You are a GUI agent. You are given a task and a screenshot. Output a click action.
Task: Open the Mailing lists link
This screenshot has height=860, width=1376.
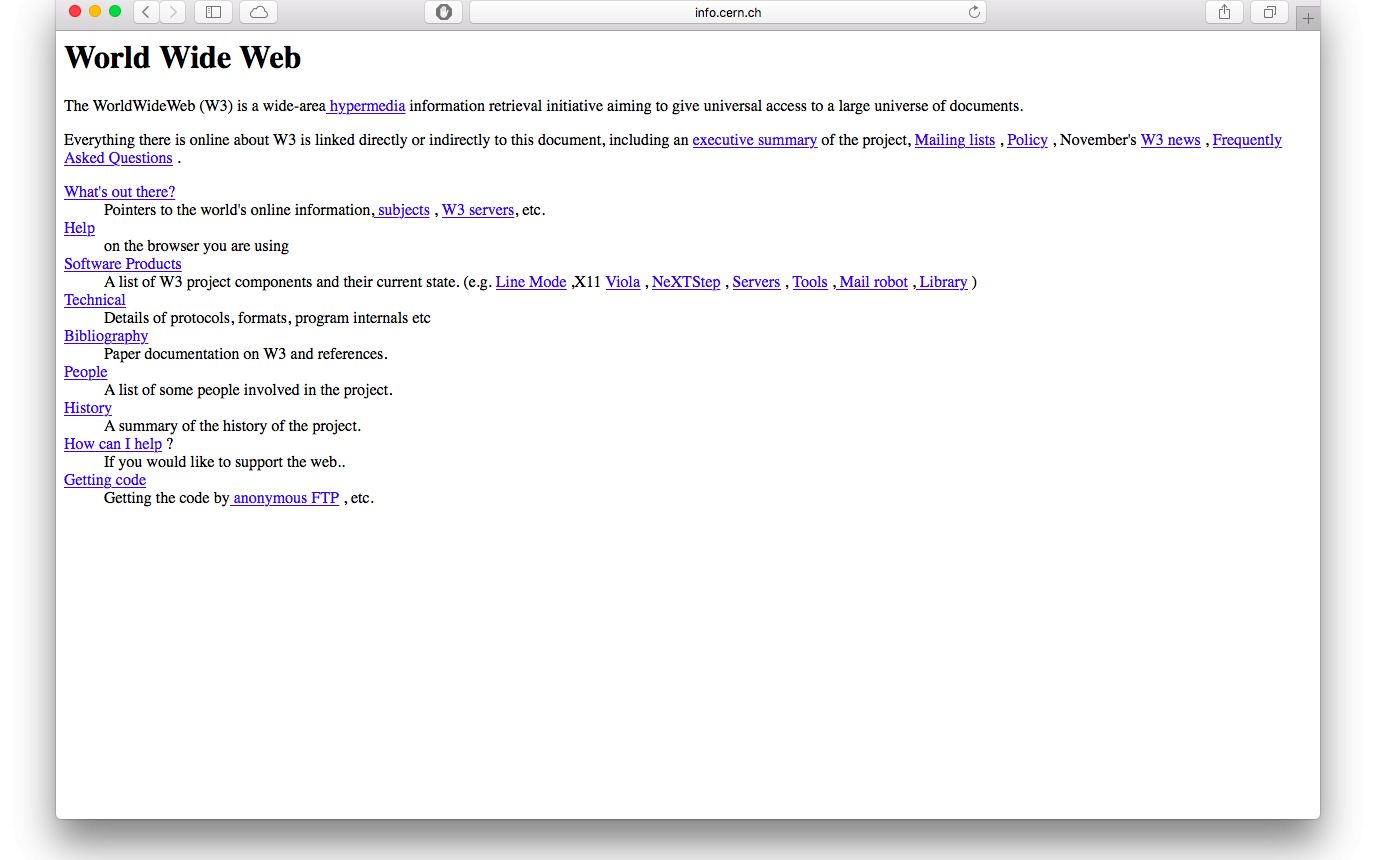[954, 140]
